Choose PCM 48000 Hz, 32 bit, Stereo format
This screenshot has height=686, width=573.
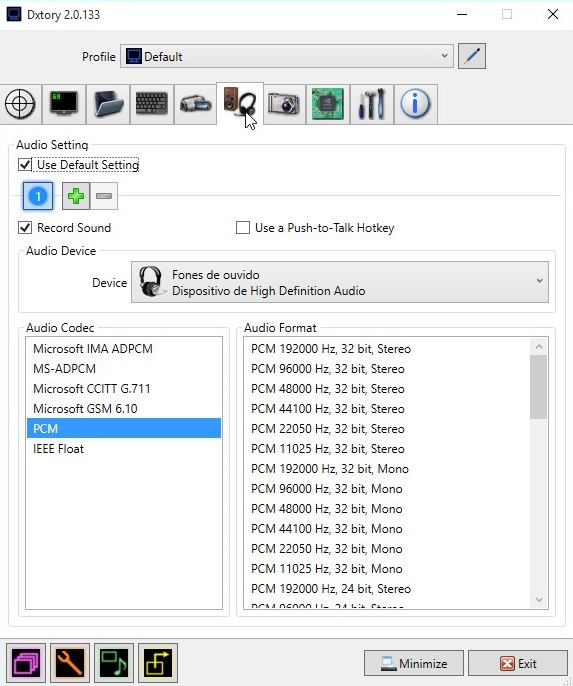tap(328, 388)
